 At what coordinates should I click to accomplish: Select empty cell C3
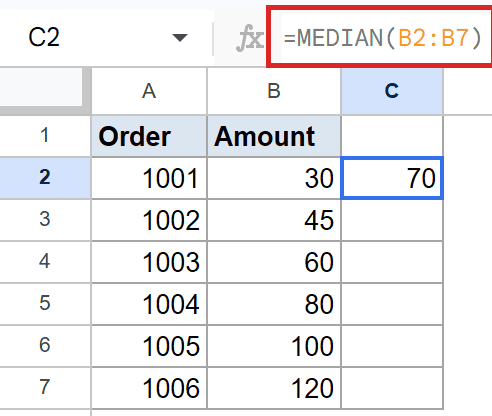392,220
